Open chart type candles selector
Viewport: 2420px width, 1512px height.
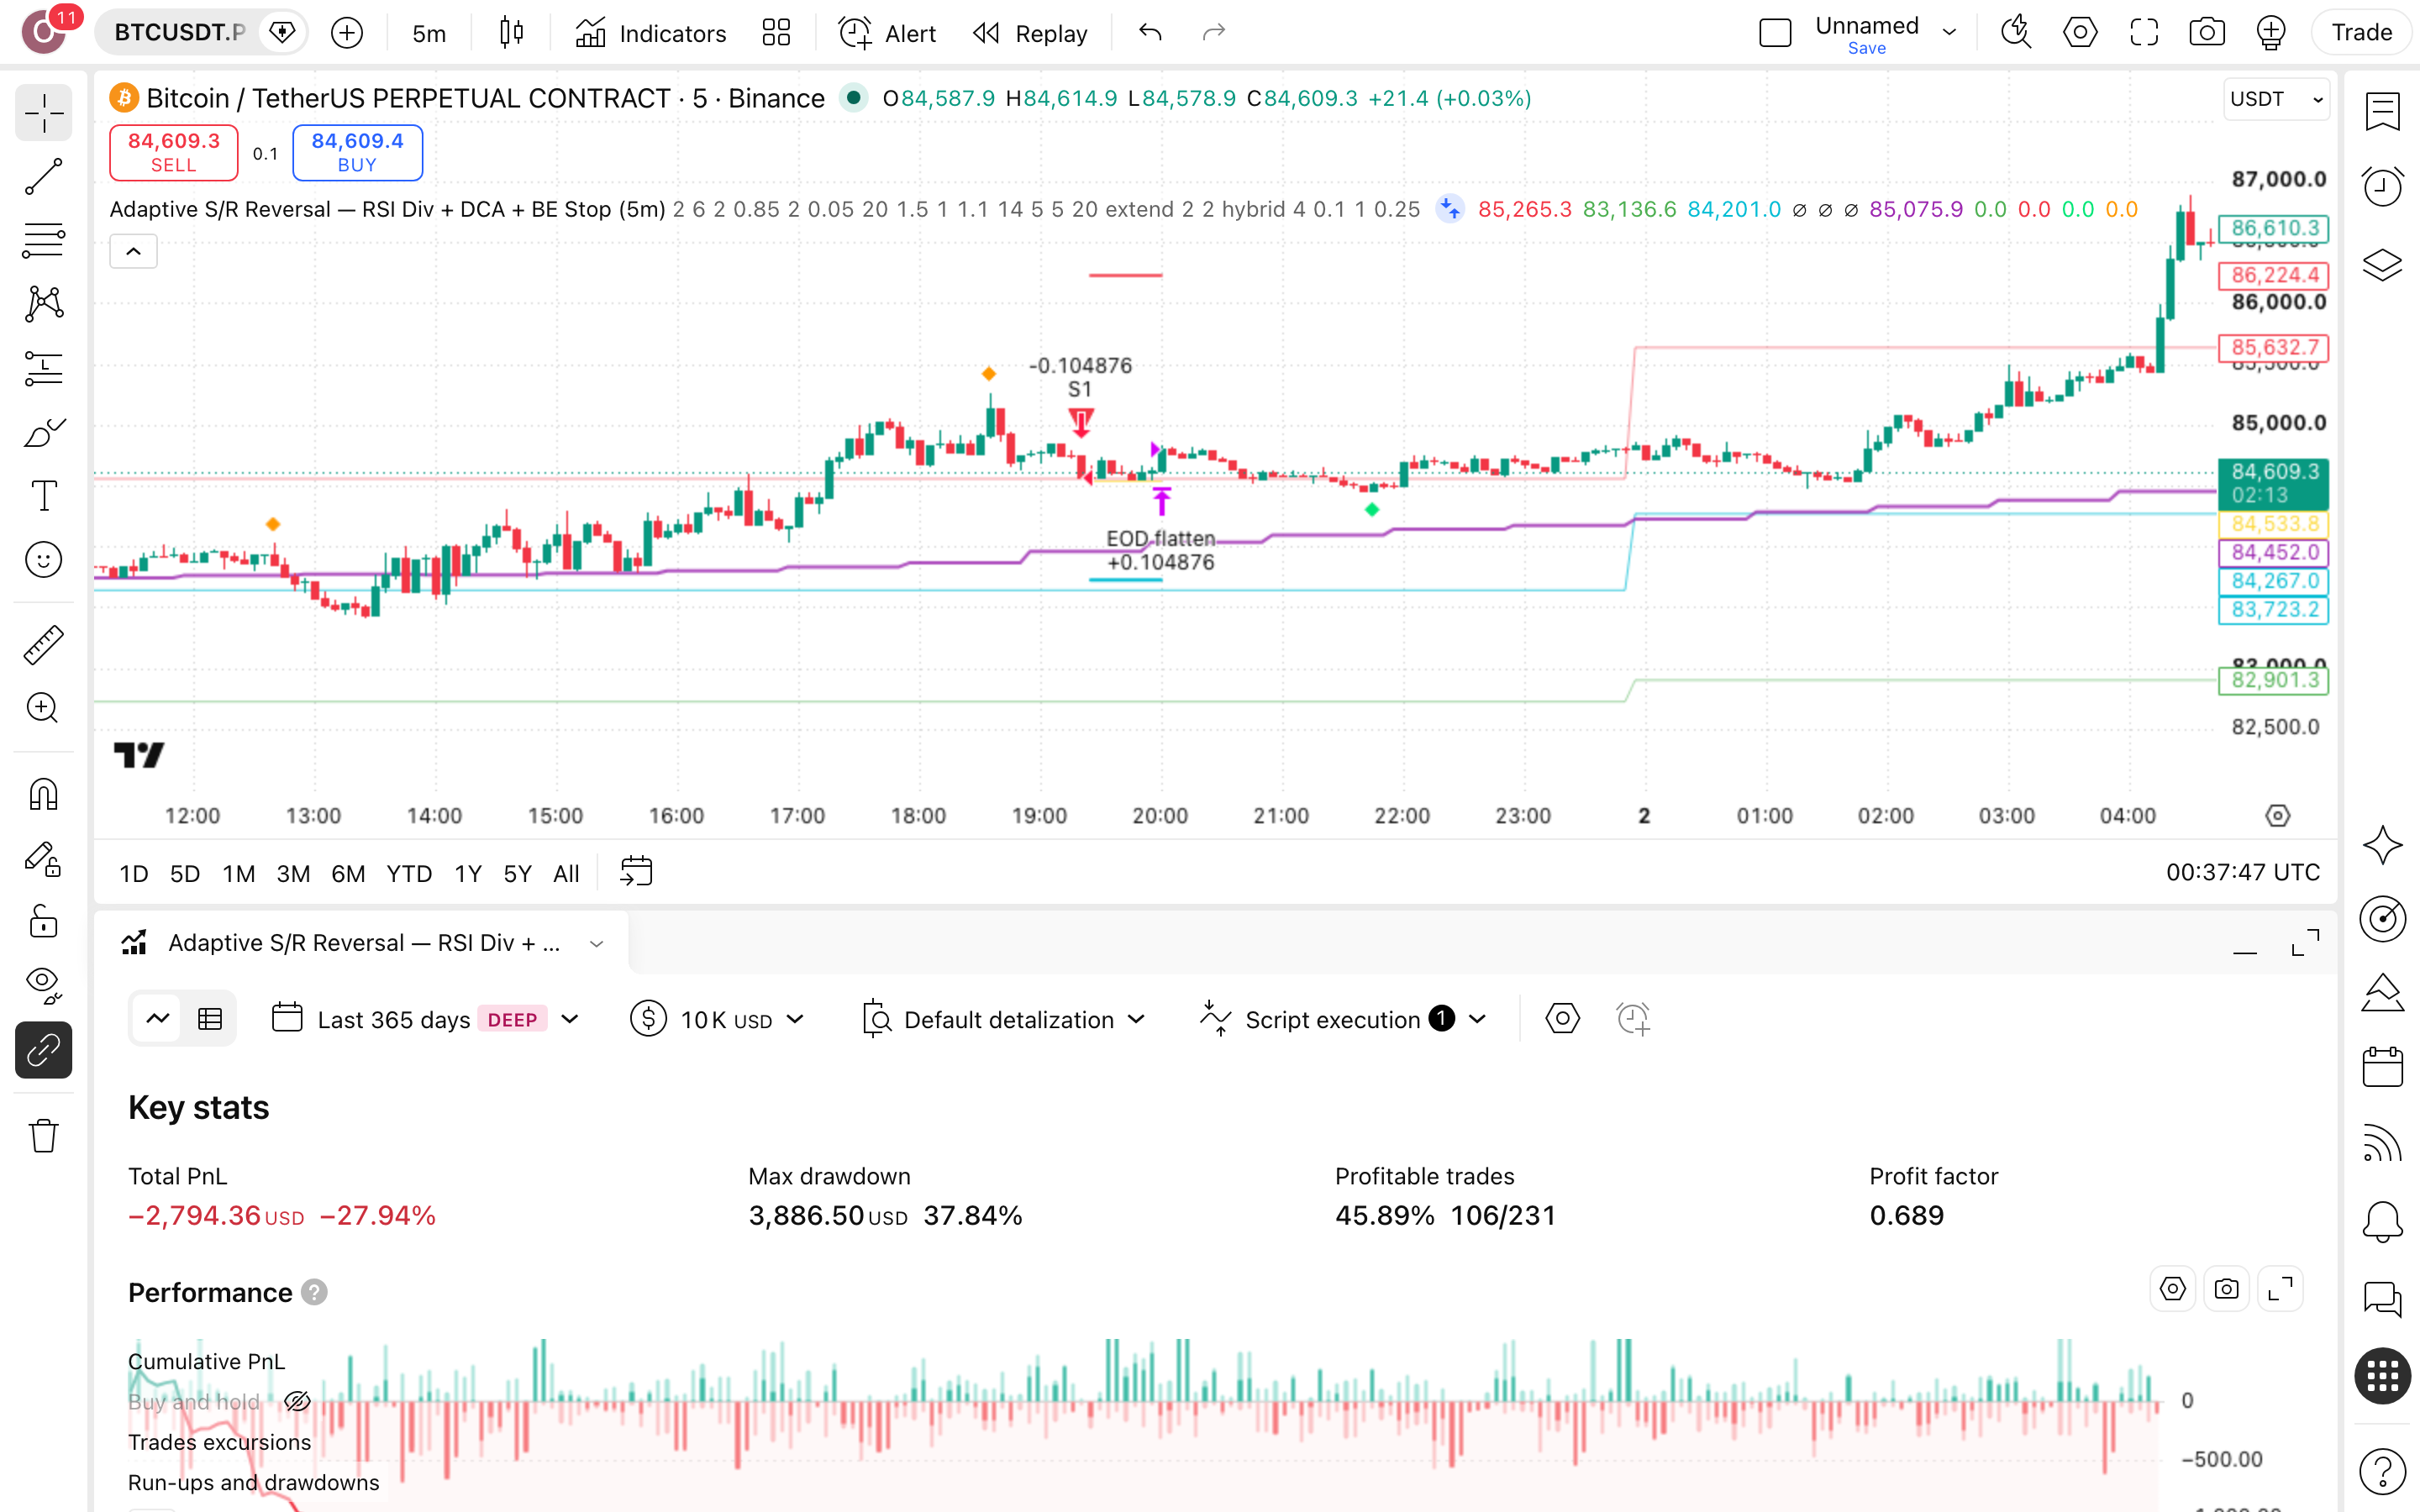pyautogui.click(x=511, y=33)
